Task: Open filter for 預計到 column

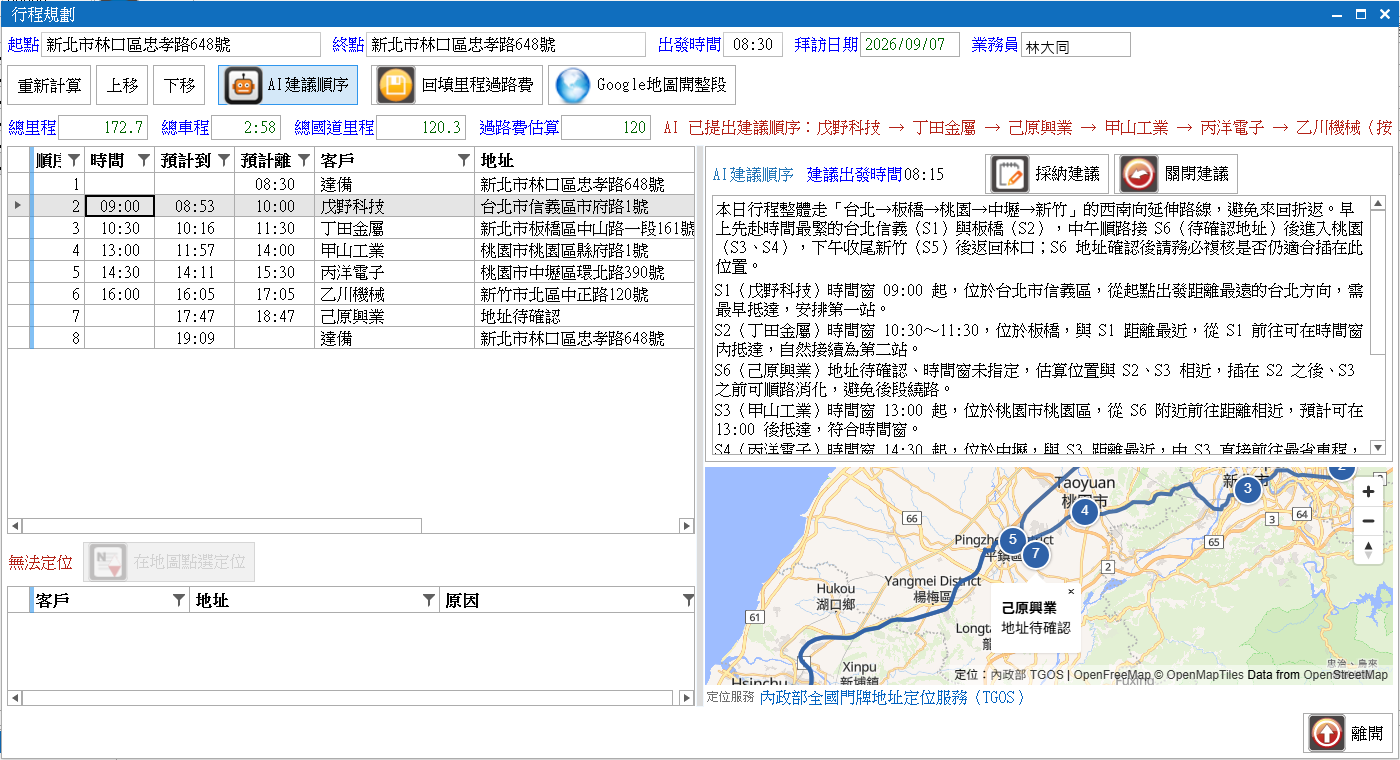Action: click(x=223, y=160)
